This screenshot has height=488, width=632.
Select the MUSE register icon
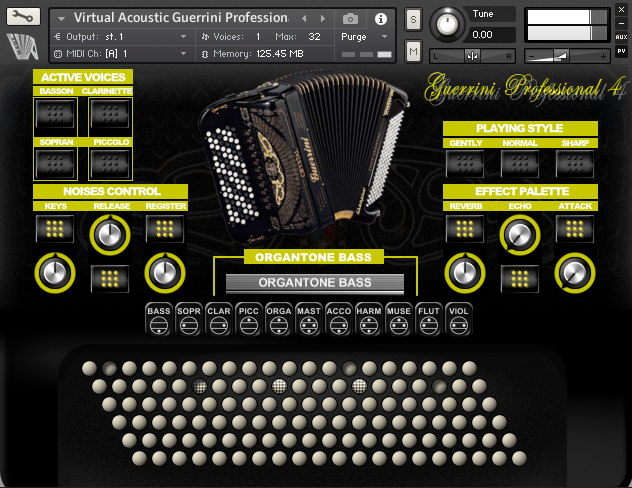(x=399, y=317)
